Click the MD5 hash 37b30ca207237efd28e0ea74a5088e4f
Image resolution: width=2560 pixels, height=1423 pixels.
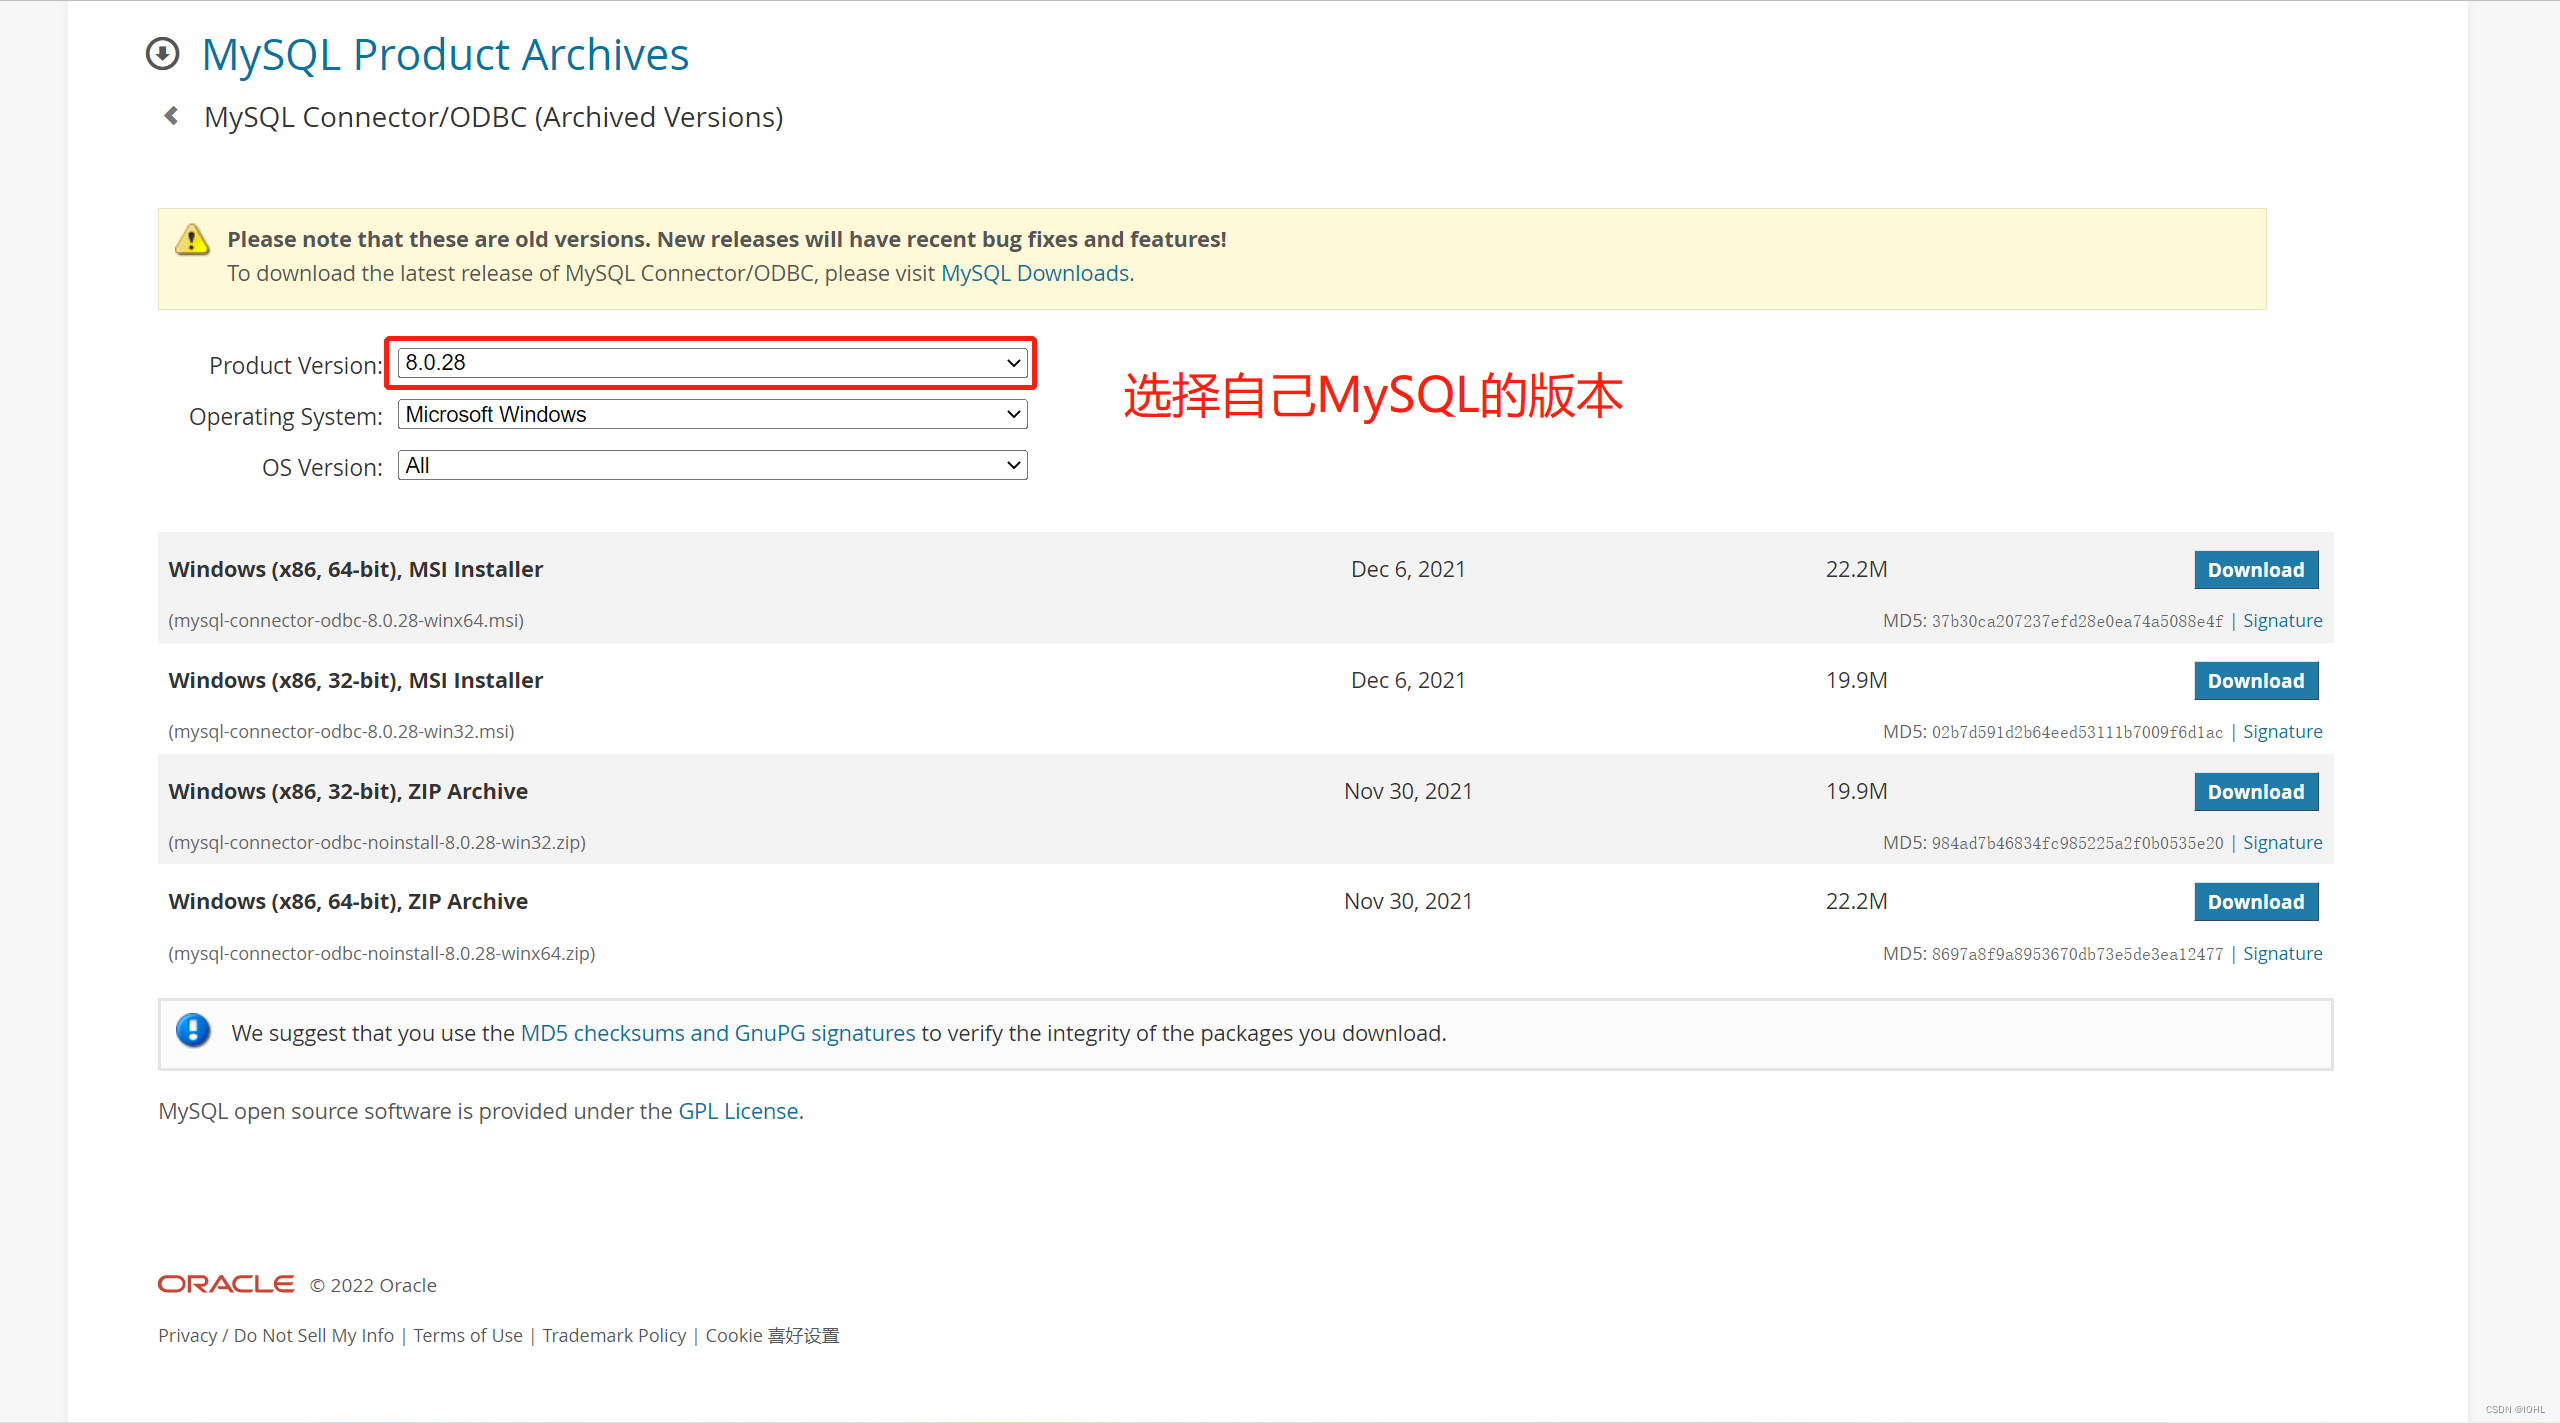[2077, 621]
